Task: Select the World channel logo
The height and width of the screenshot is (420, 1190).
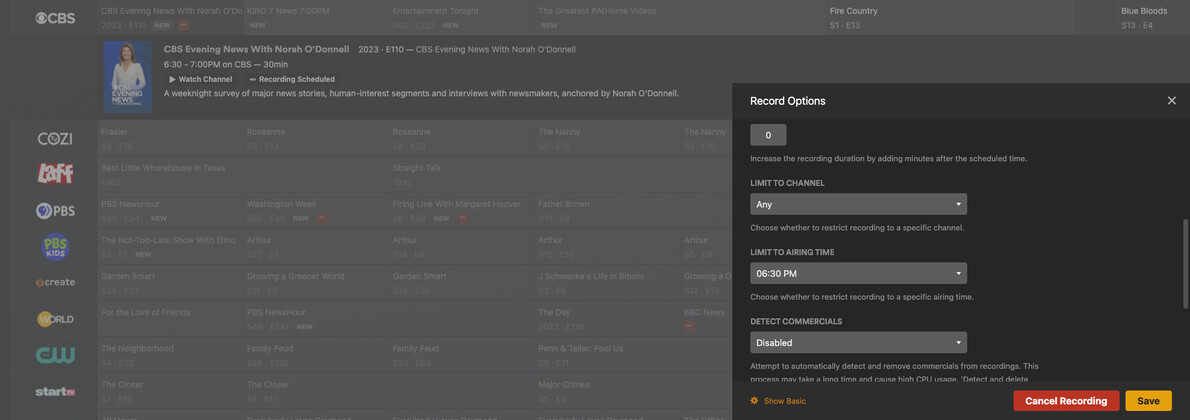Action: coord(55,319)
